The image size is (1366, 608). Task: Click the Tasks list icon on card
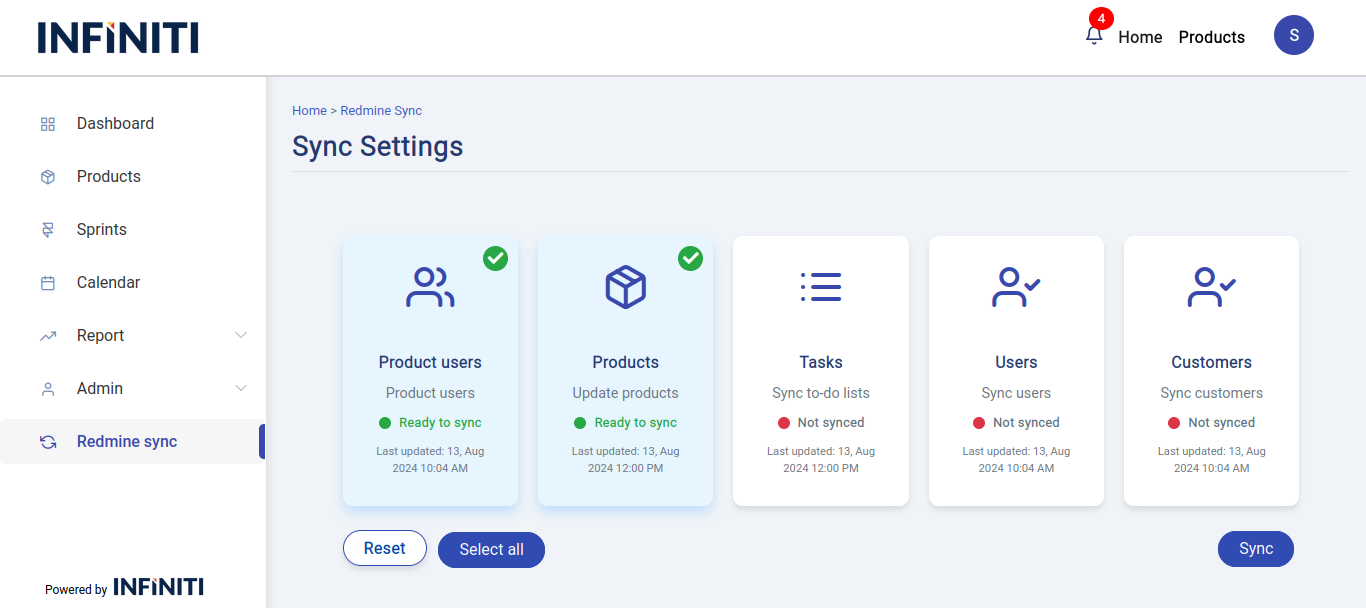pyautogui.click(x=820, y=287)
